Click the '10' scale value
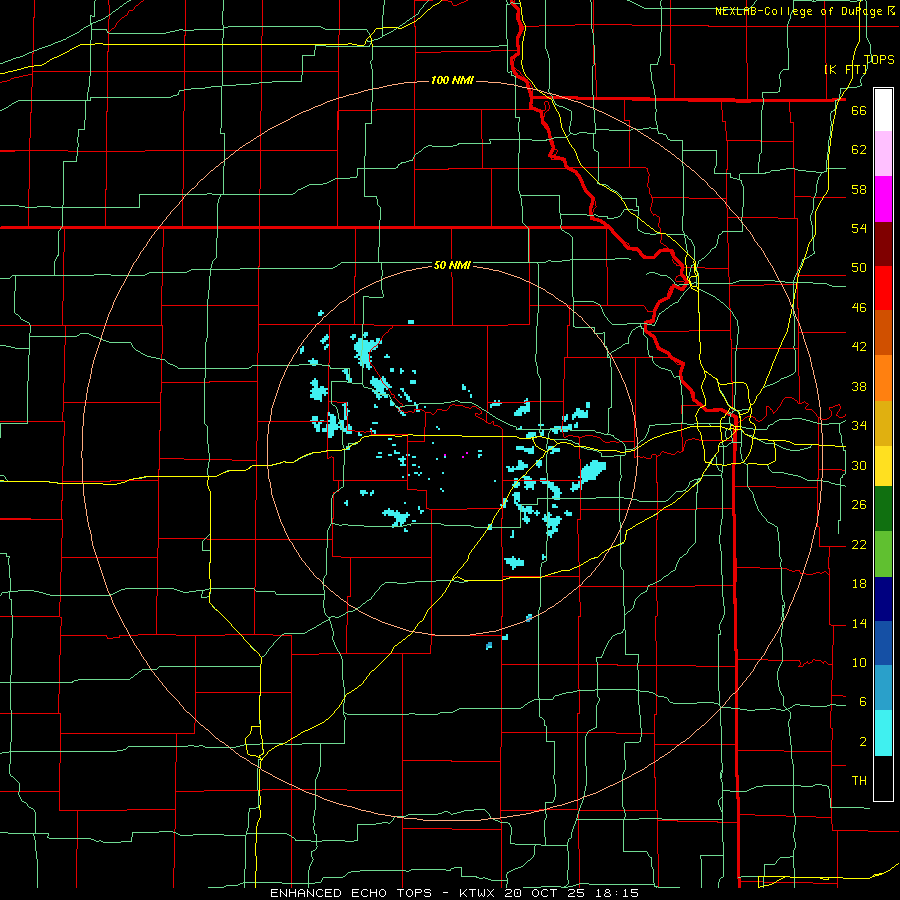Viewport: 900px width, 900px height. [x=859, y=662]
